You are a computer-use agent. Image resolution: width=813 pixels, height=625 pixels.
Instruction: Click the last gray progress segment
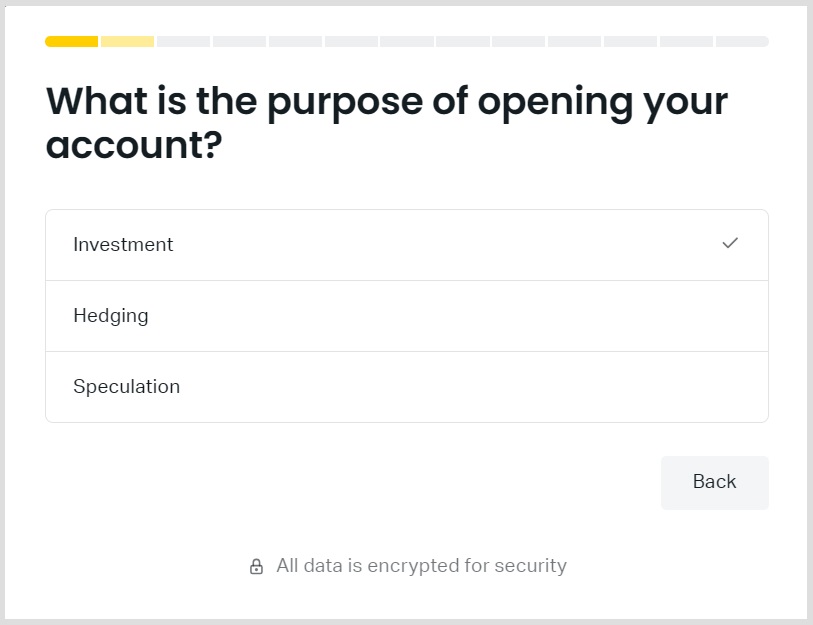click(742, 41)
